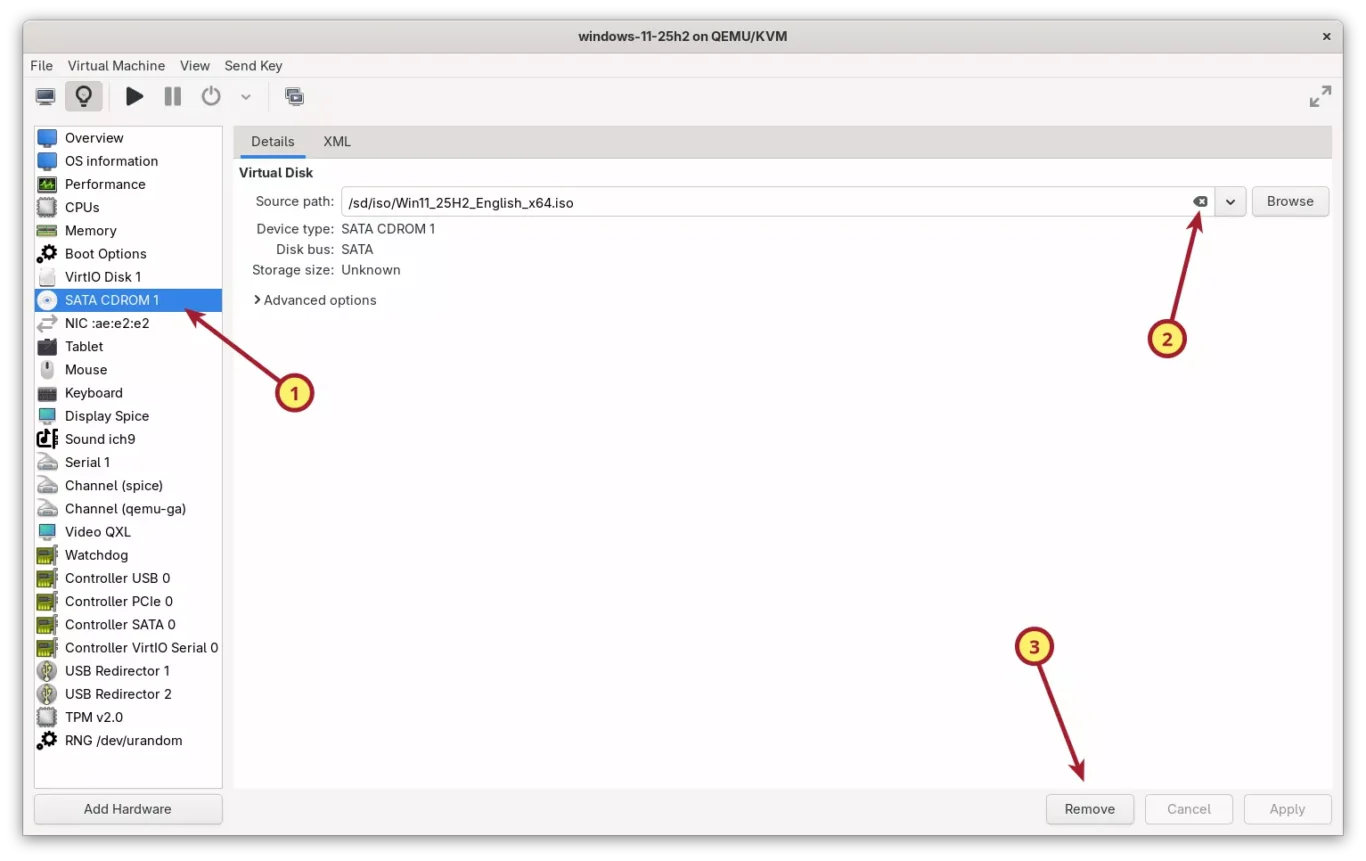Show the graphical console view
This screenshot has height=861, width=1366.
click(x=46, y=96)
